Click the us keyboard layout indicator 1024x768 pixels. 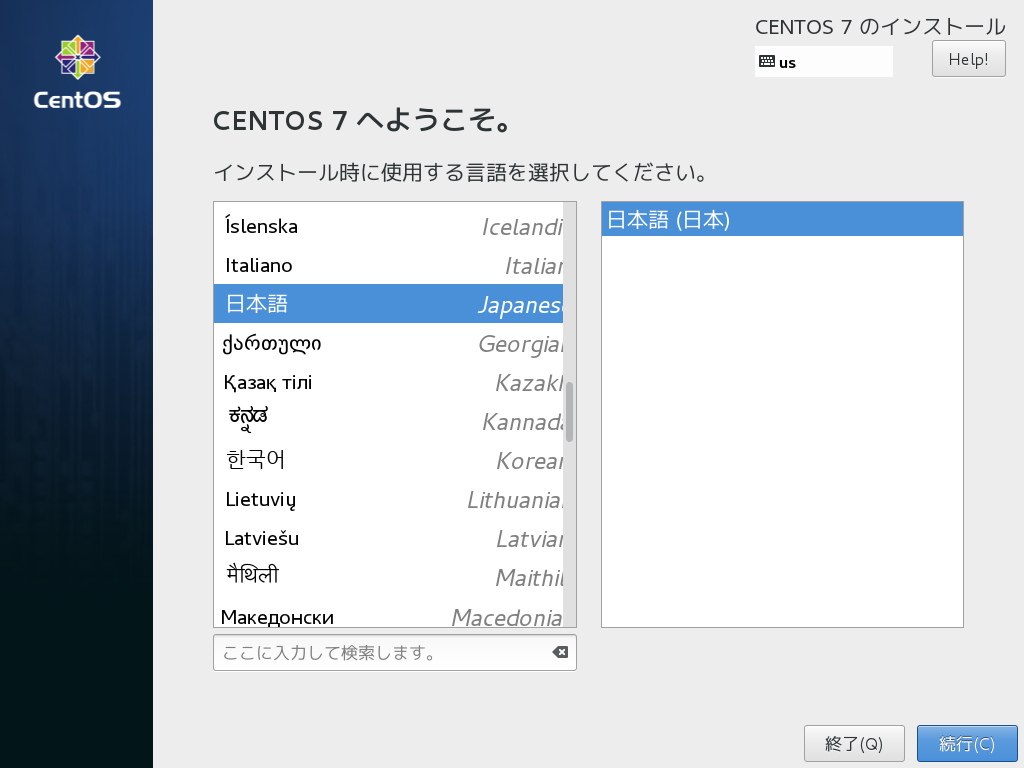824,61
